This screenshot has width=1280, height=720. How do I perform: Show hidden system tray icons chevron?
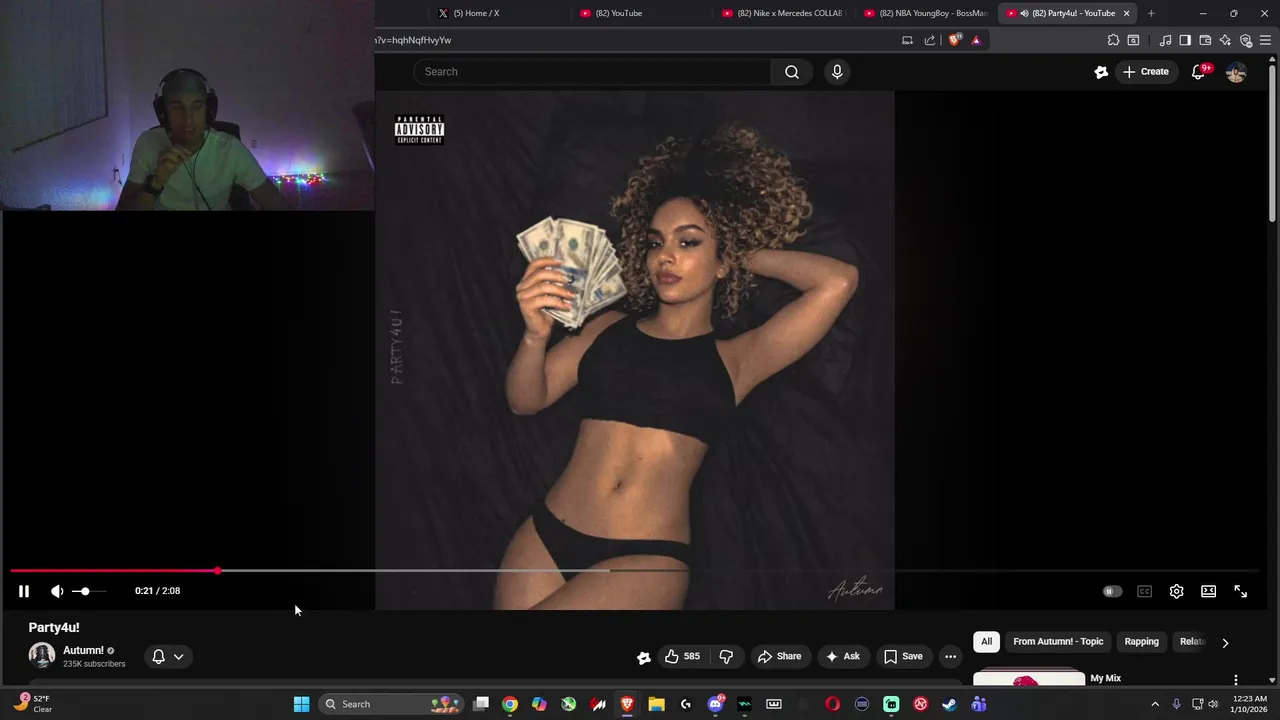[1155, 704]
